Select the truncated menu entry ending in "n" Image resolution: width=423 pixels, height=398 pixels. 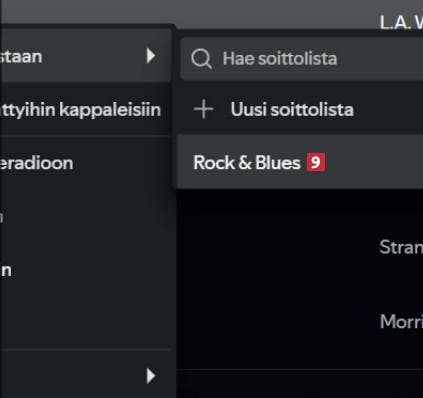6,270
